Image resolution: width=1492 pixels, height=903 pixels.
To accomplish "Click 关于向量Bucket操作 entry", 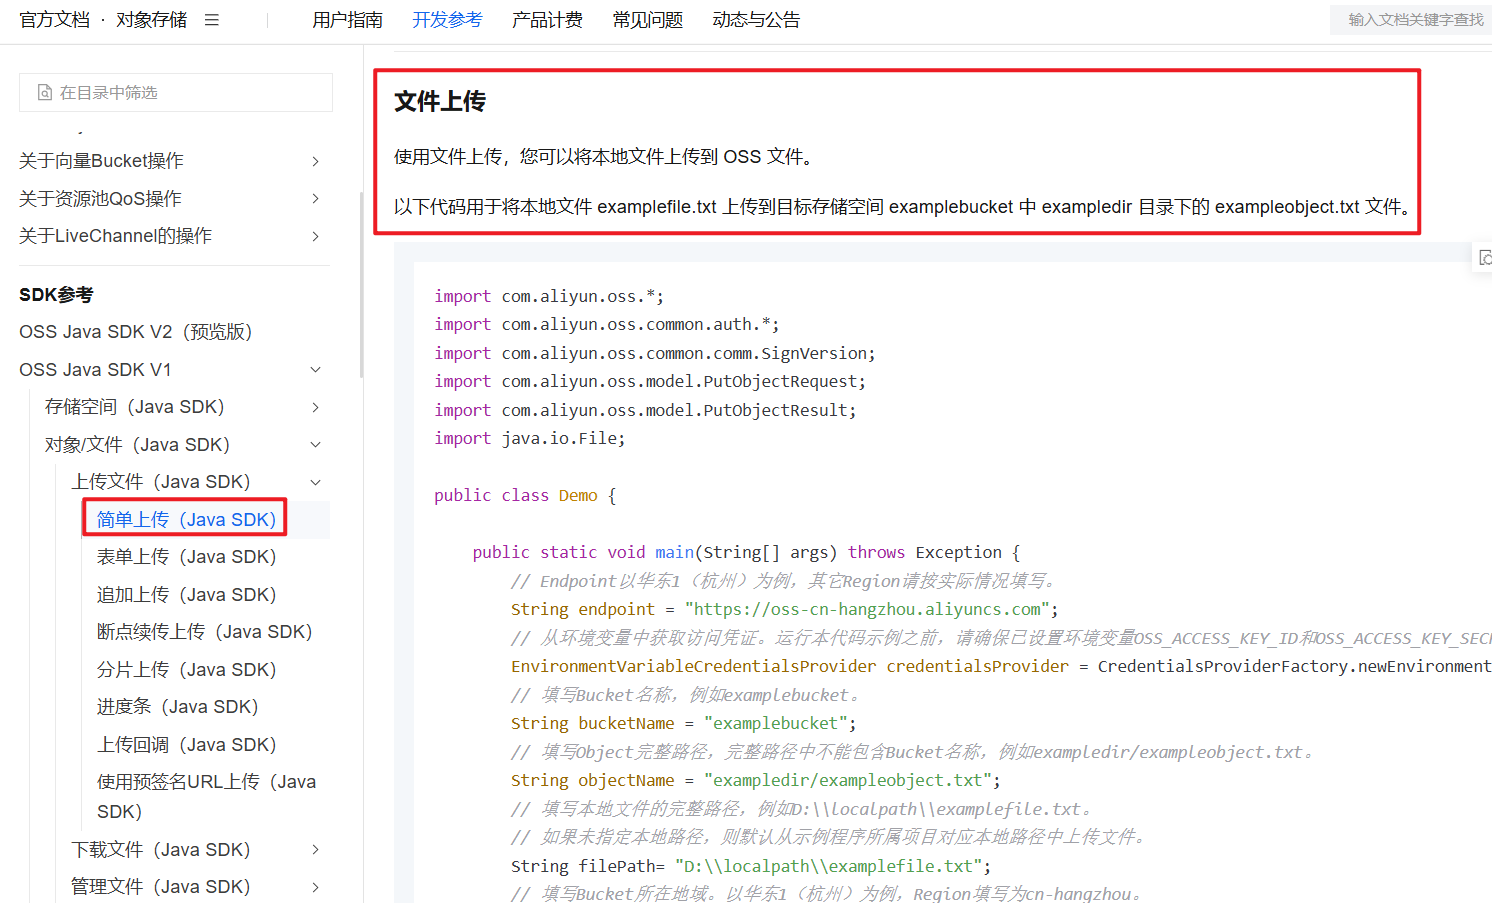I will coord(101,161).
